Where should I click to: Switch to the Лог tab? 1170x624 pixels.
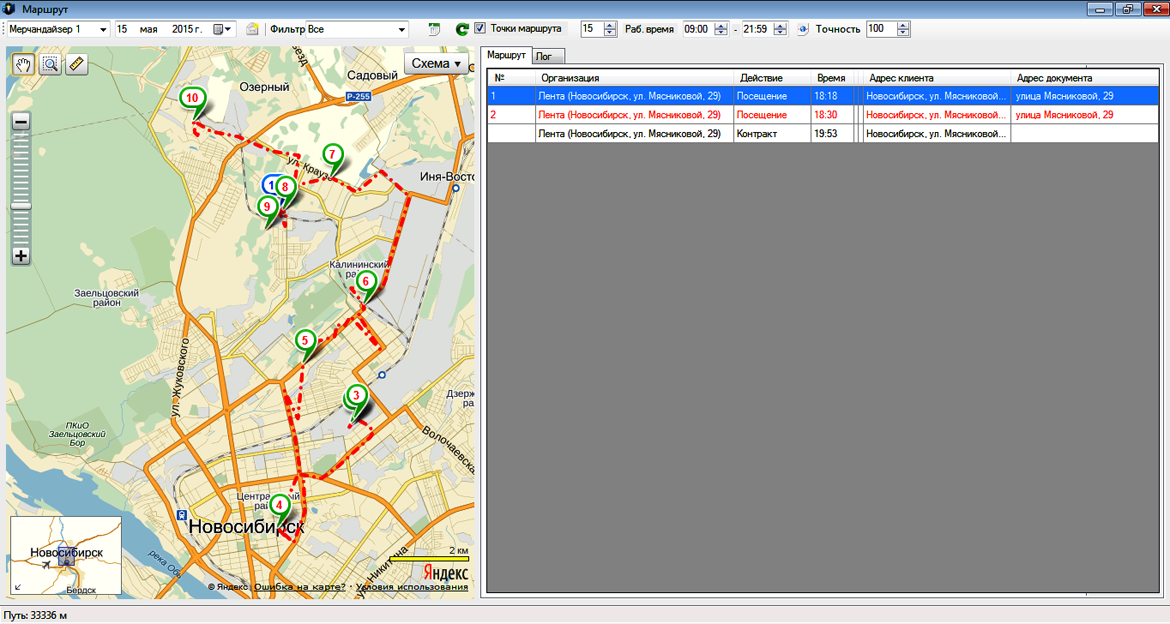tap(546, 57)
